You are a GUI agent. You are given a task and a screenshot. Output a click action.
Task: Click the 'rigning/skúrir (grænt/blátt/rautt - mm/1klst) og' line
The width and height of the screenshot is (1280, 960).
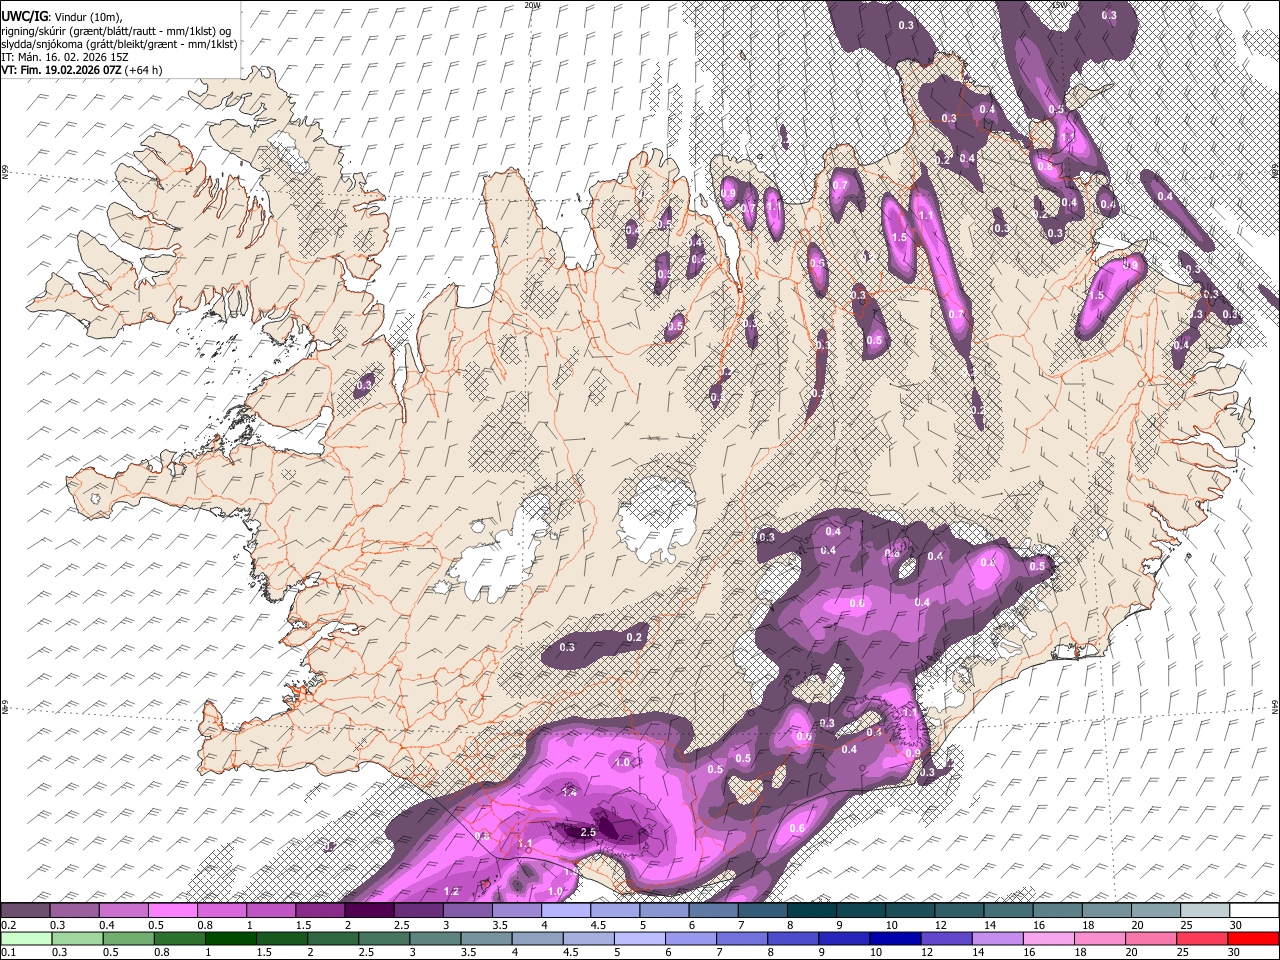click(116, 30)
